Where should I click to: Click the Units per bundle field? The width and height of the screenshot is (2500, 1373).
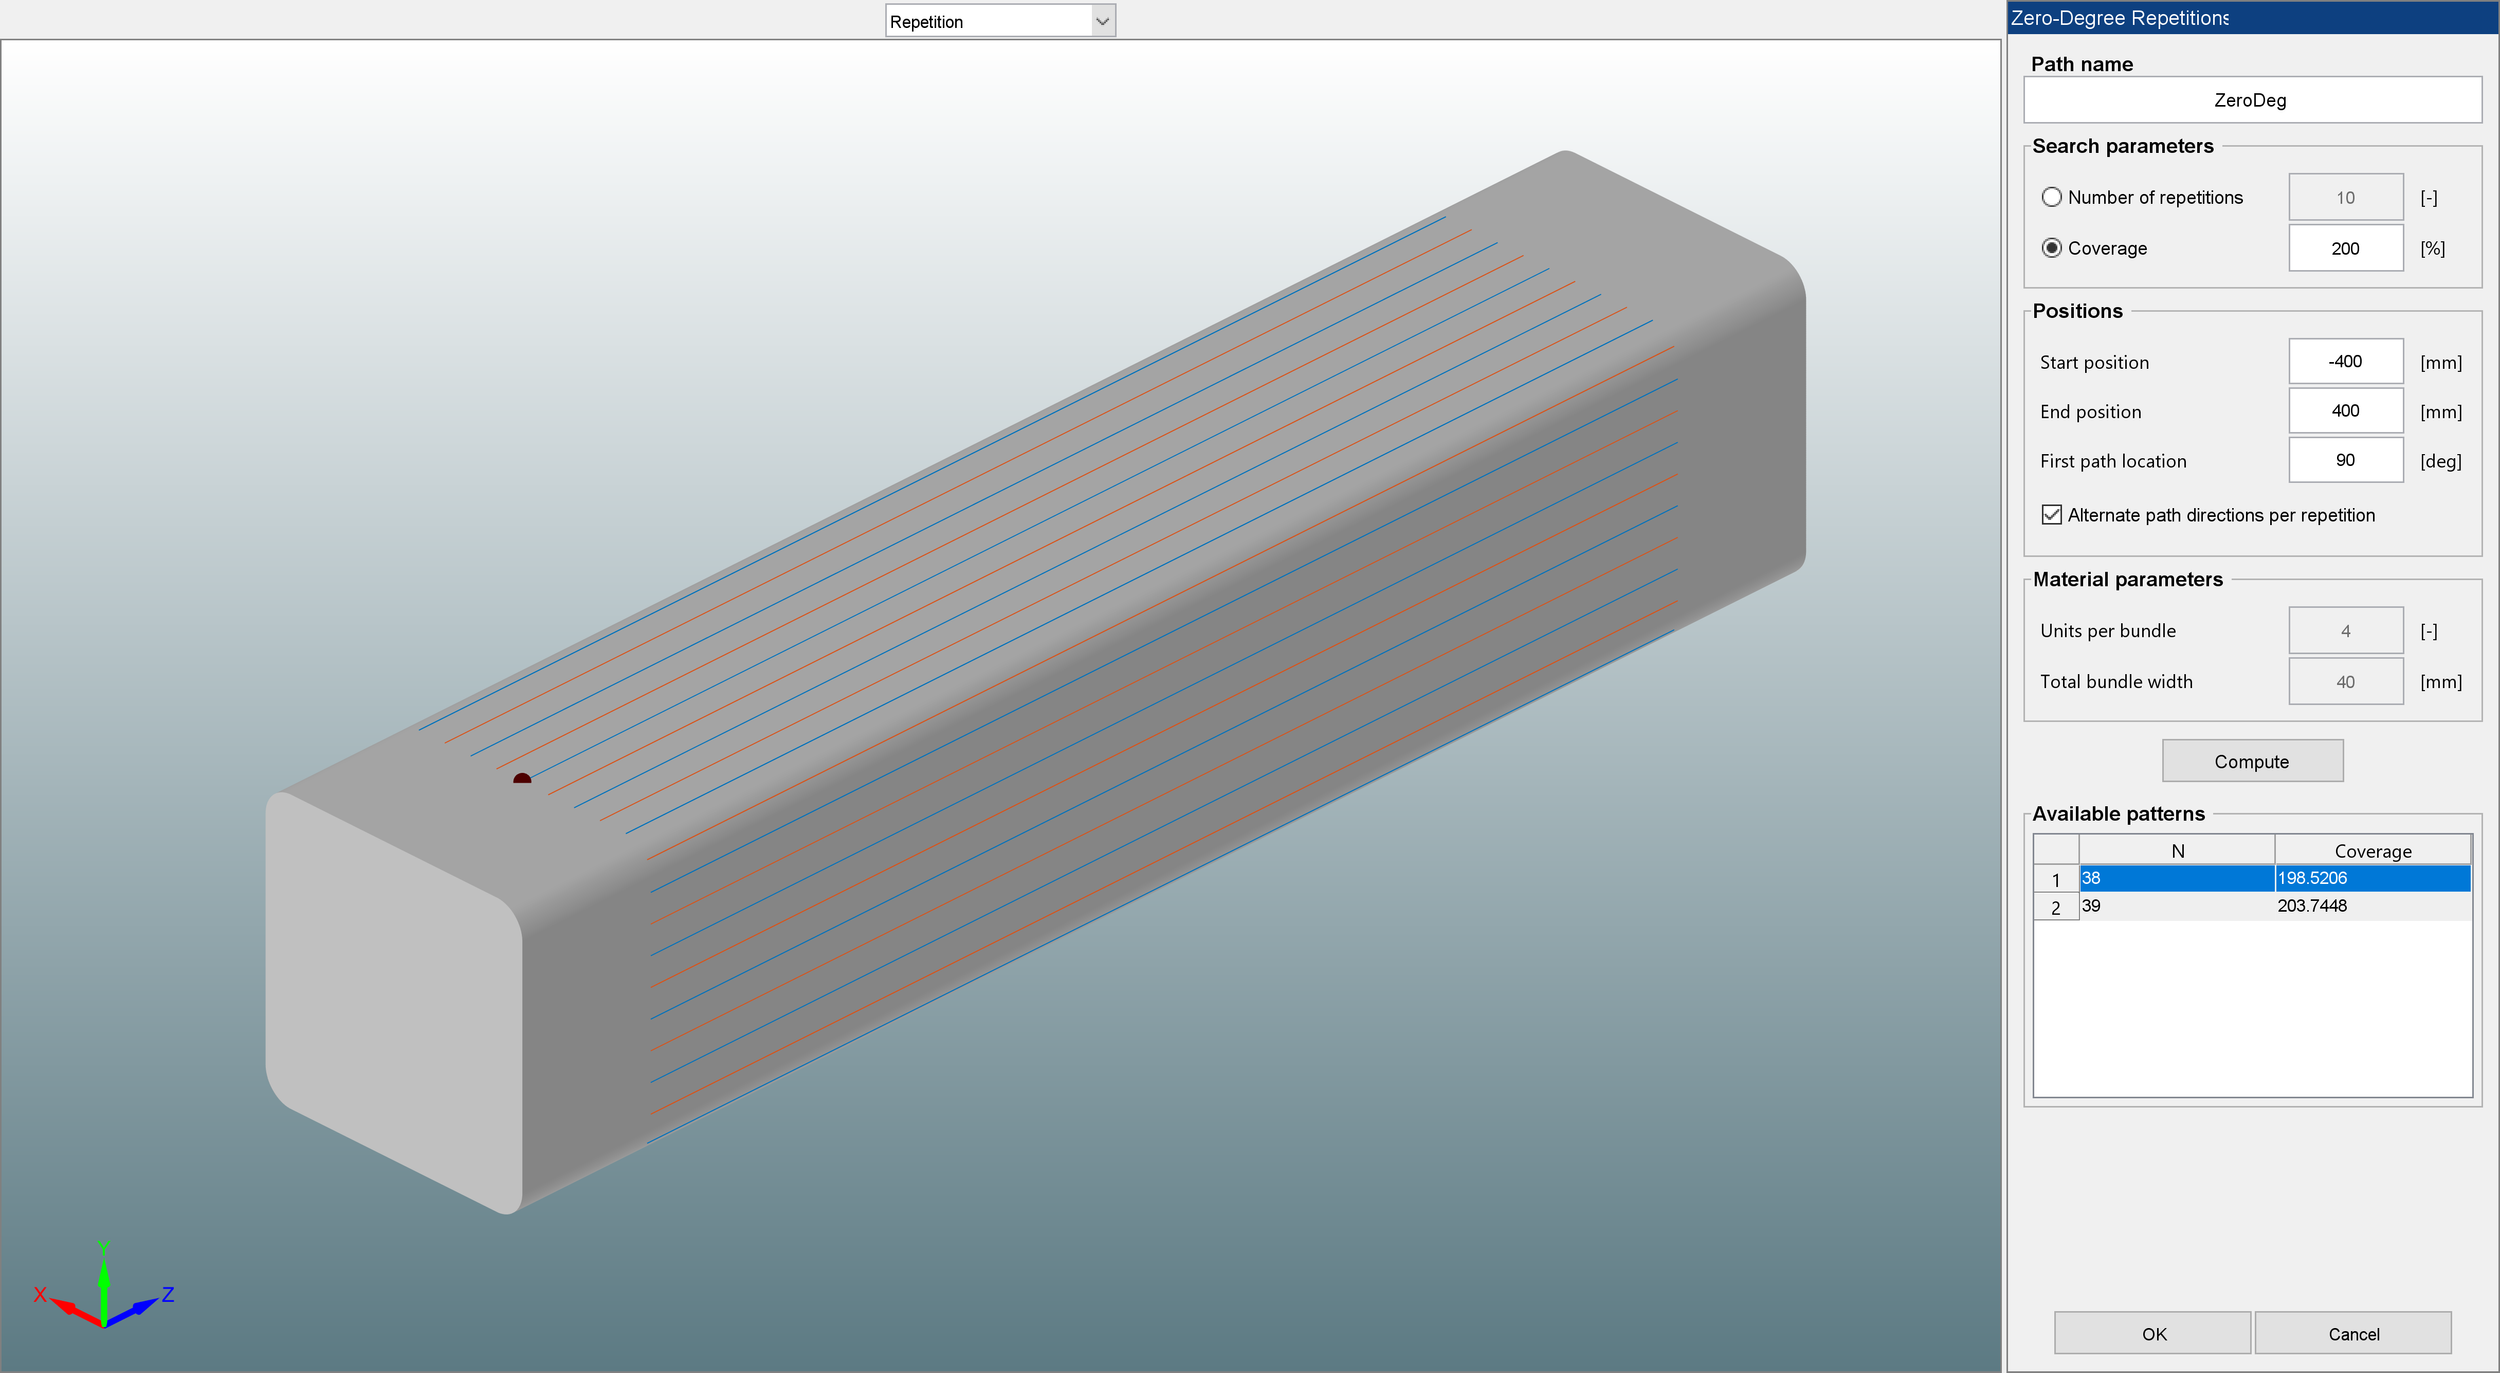click(2345, 631)
